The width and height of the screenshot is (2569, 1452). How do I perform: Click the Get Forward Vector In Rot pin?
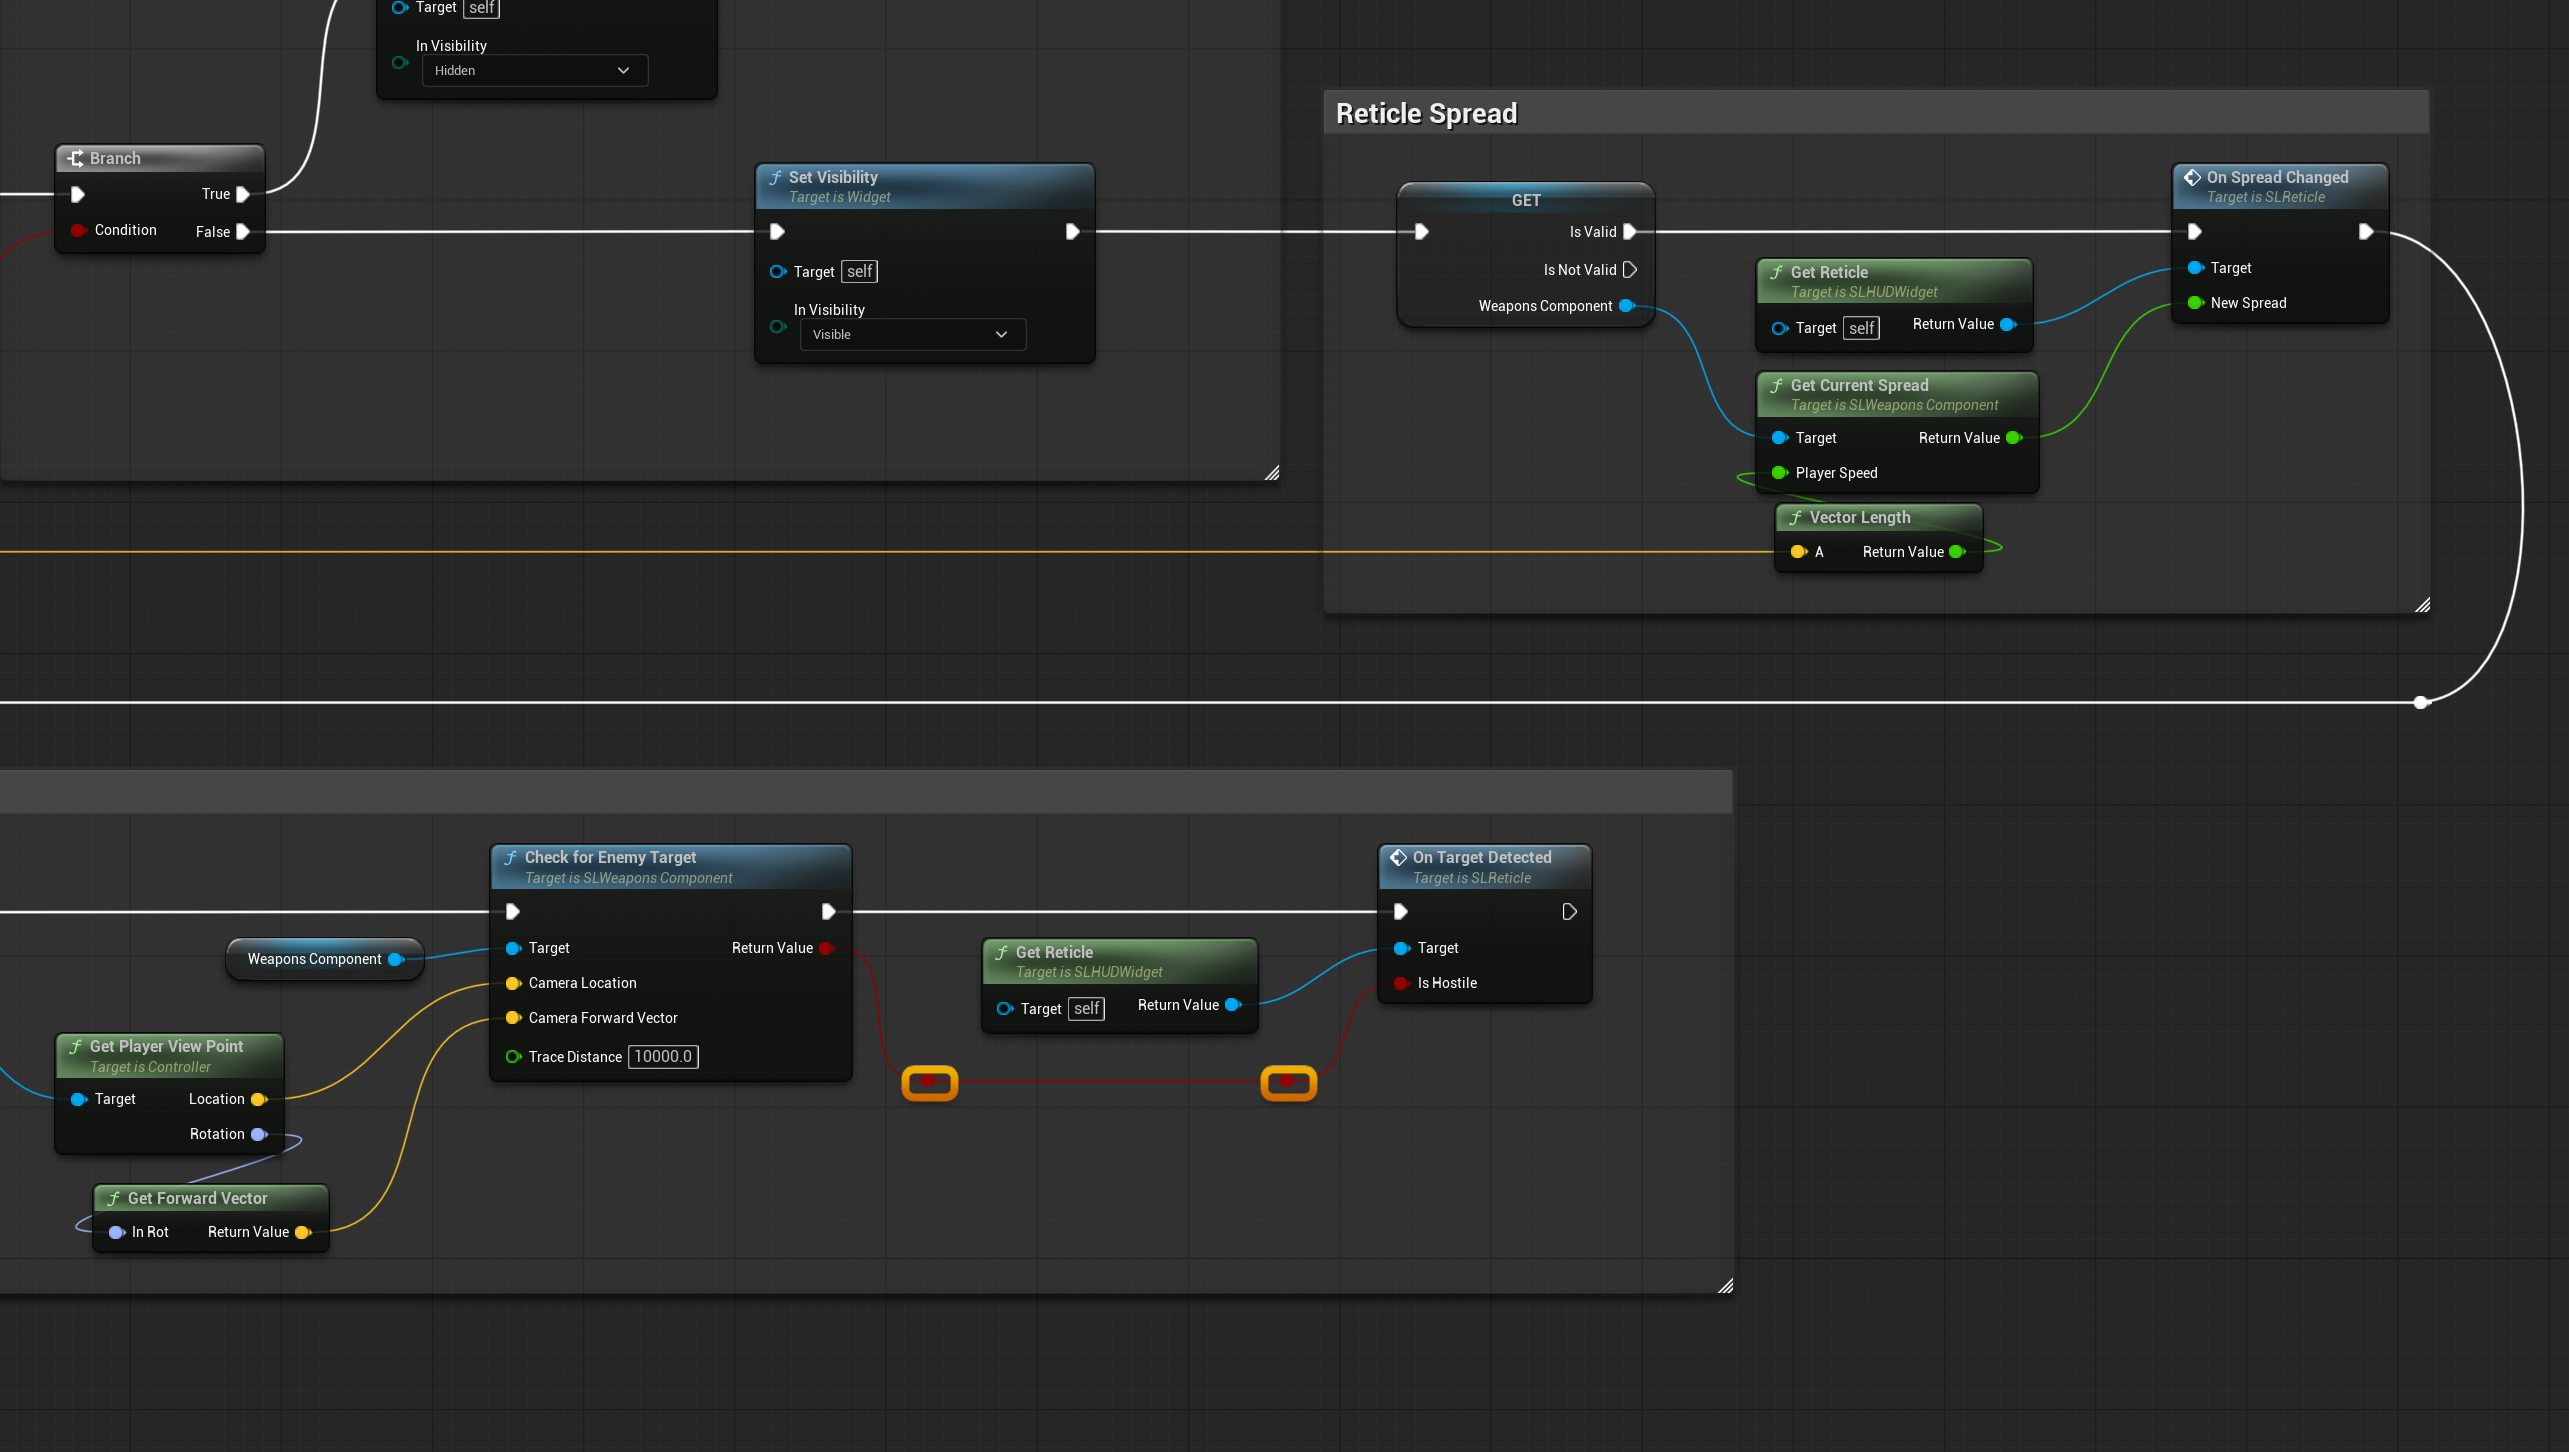pos(117,1233)
